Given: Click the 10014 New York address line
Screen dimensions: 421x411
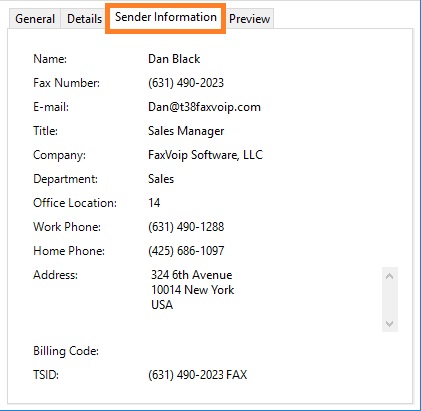Looking at the screenshot, I should (x=193, y=290).
